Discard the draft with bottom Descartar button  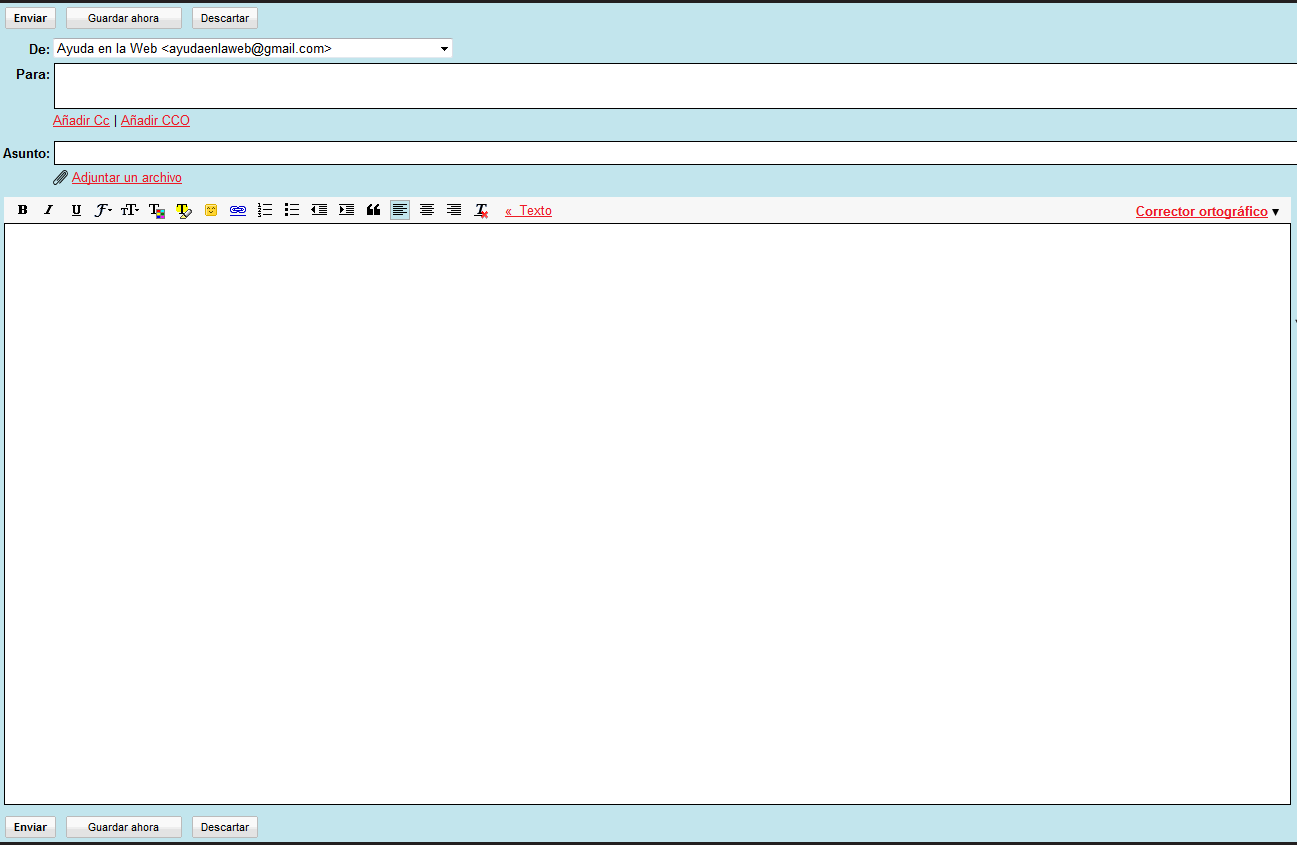[225, 827]
